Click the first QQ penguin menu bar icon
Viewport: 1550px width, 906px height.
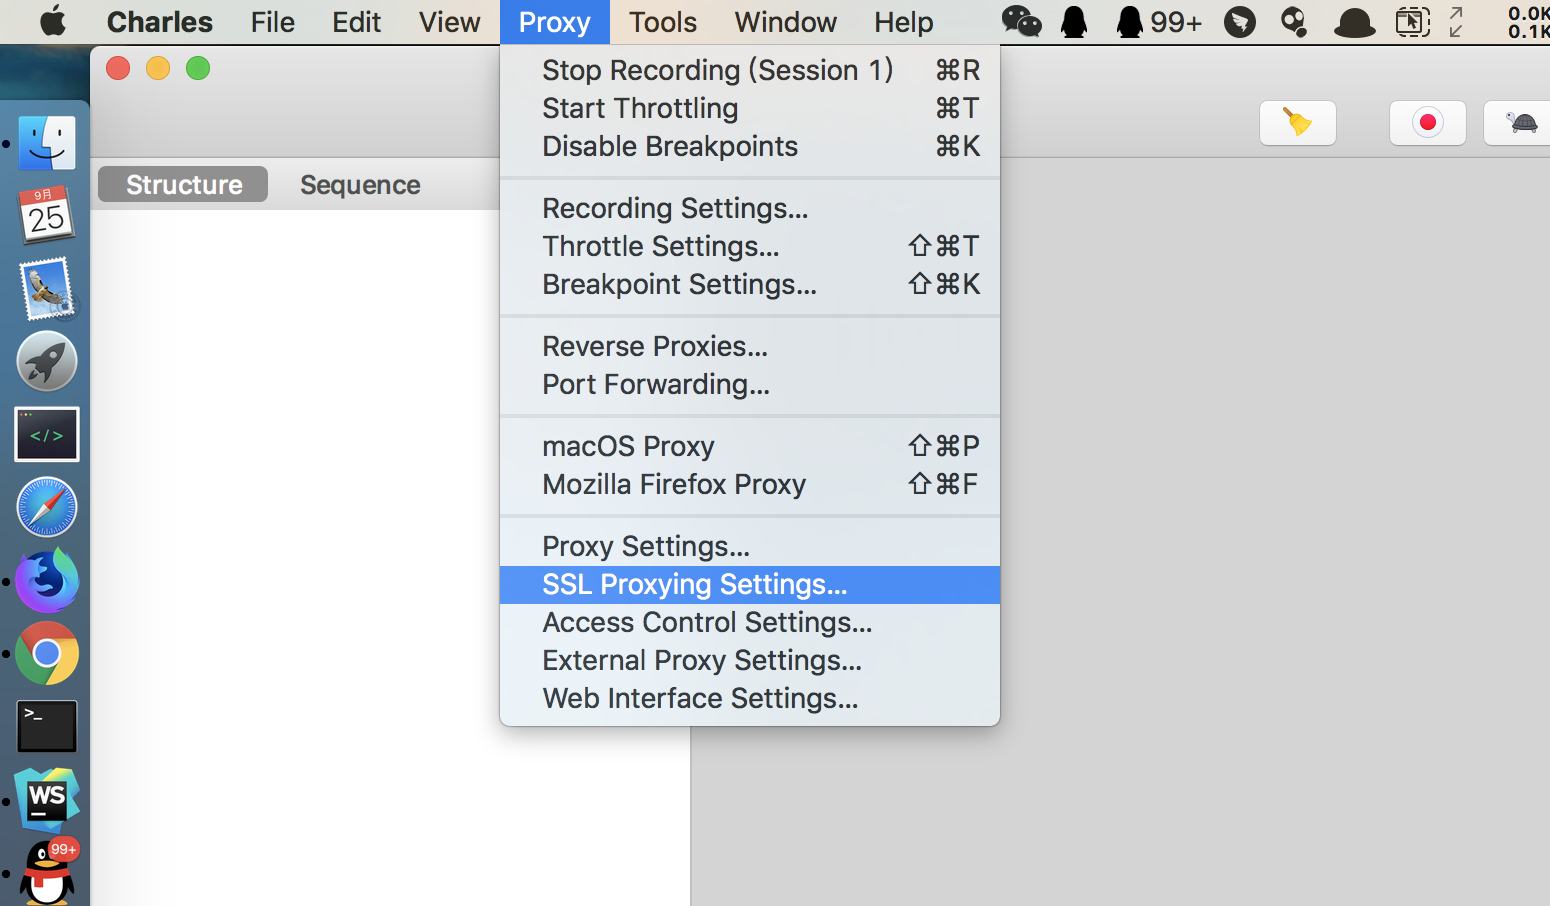coord(1074,21)
